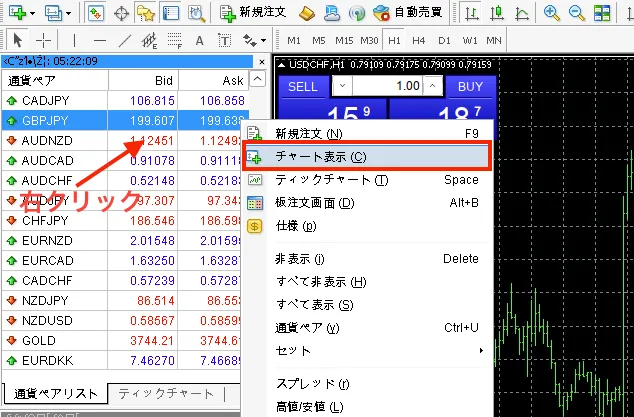Click the zoom in magnifier icon
Screen dimensions: 634x417
[549, 13]
